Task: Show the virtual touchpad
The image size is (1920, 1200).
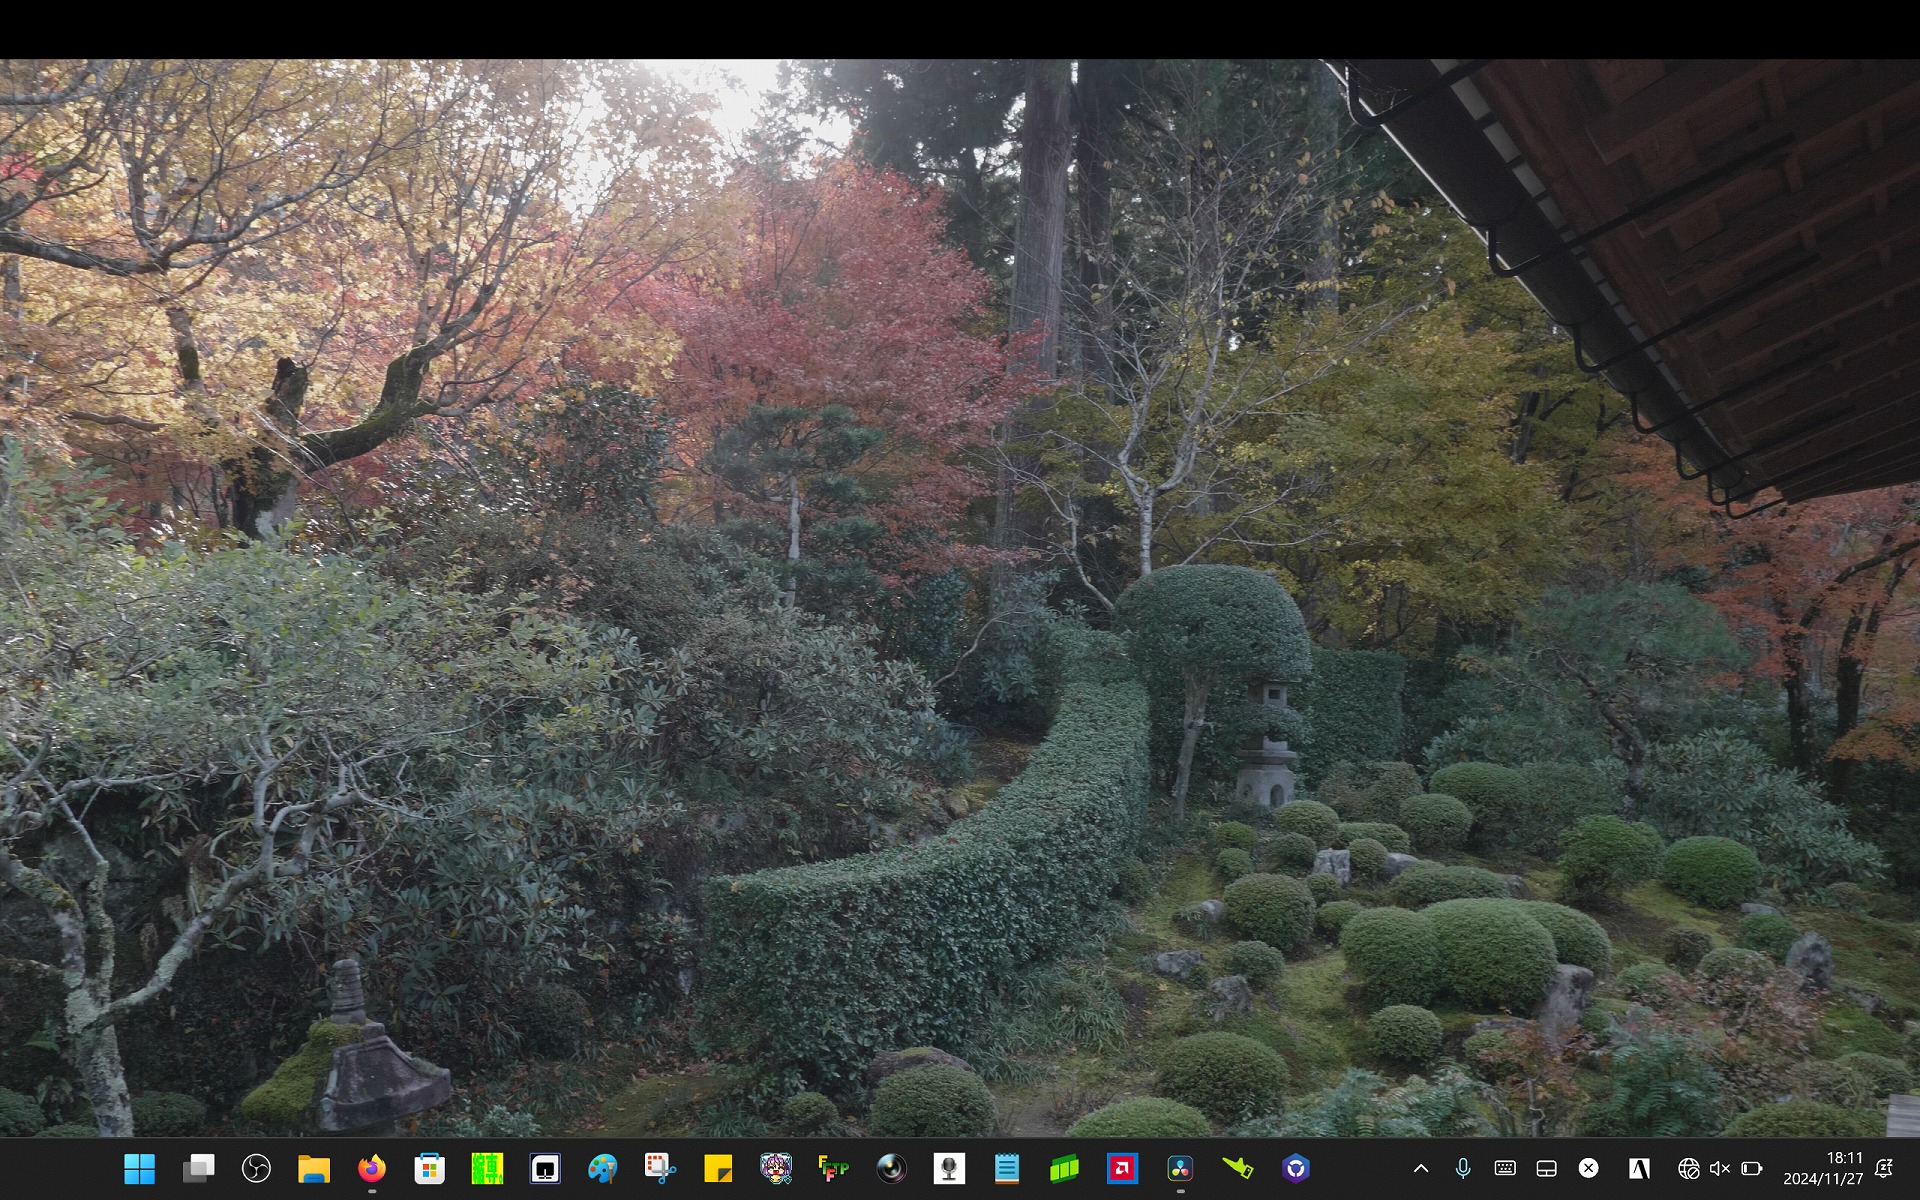Action: (x=1546, y=1168)
